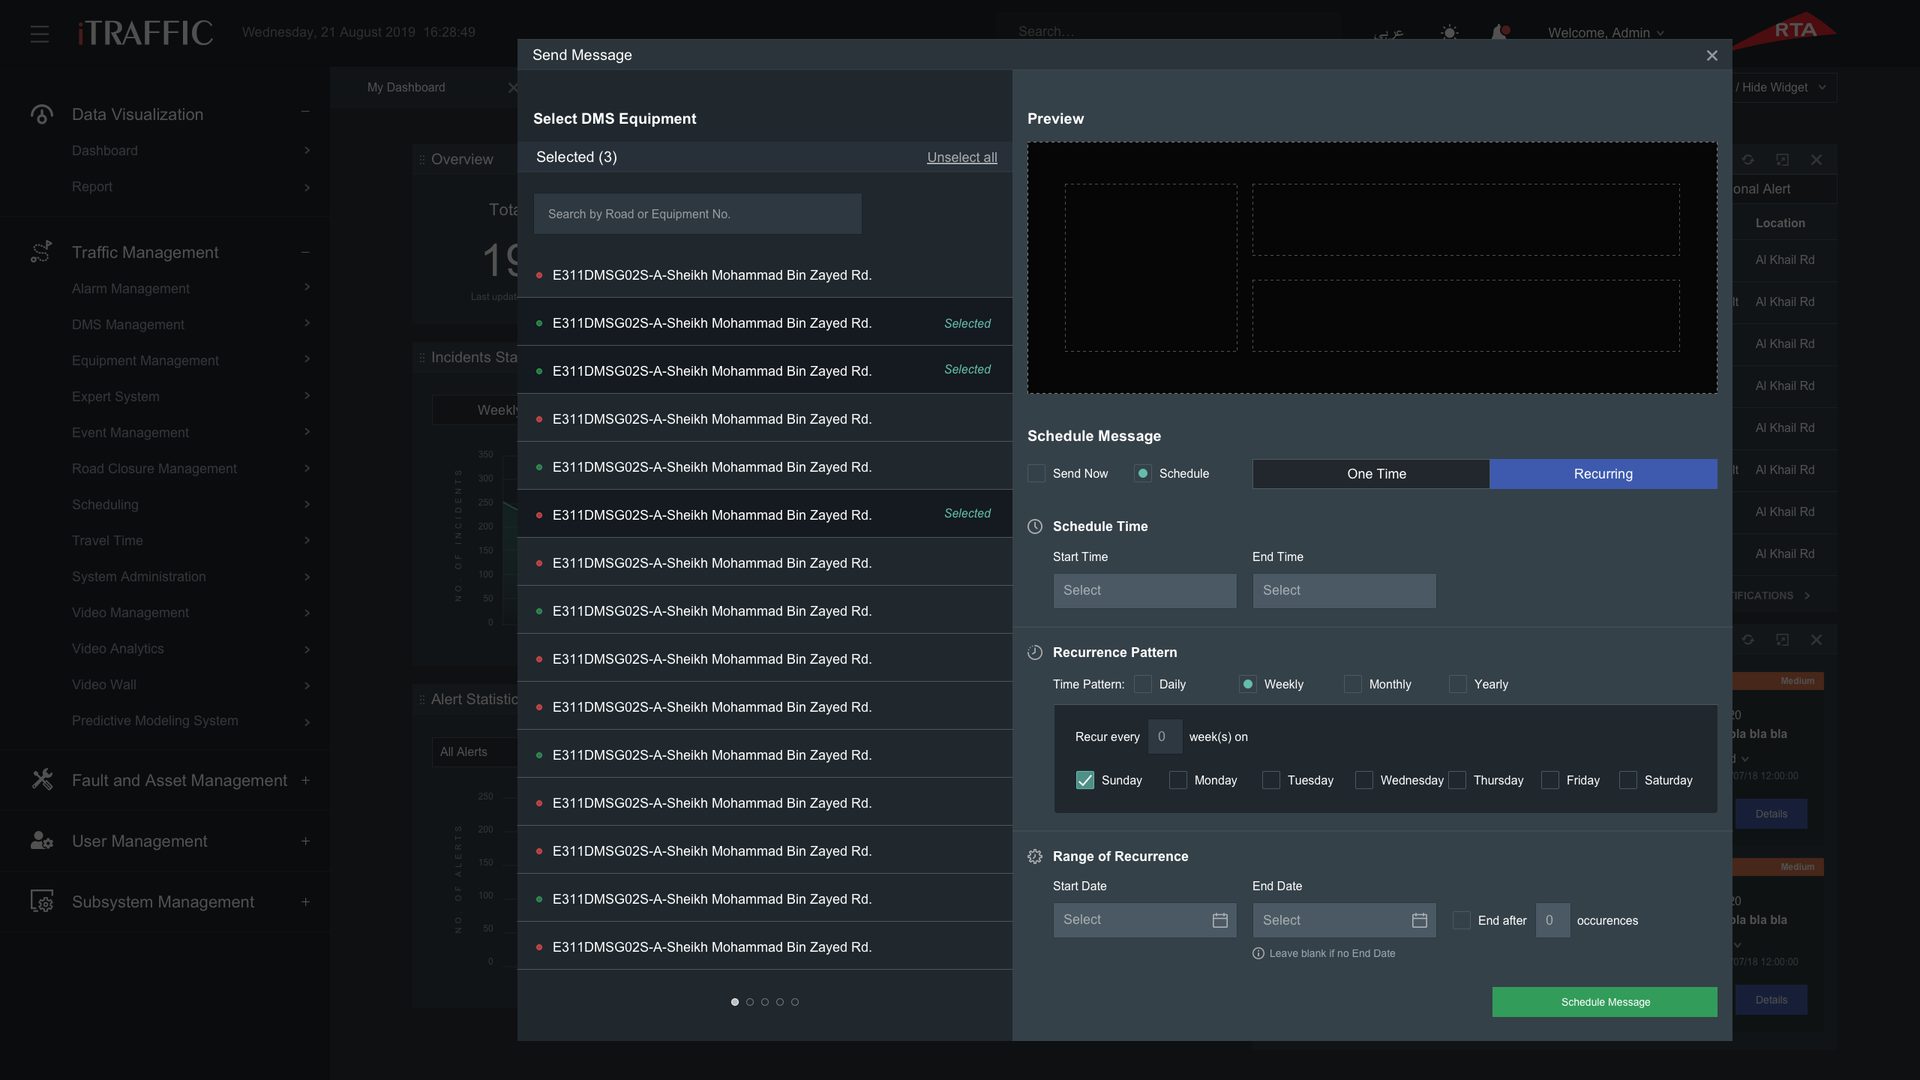Screen dimensions: 1920x1080
Task: Check the Friday checkbox
Action: coord(1550,780)
